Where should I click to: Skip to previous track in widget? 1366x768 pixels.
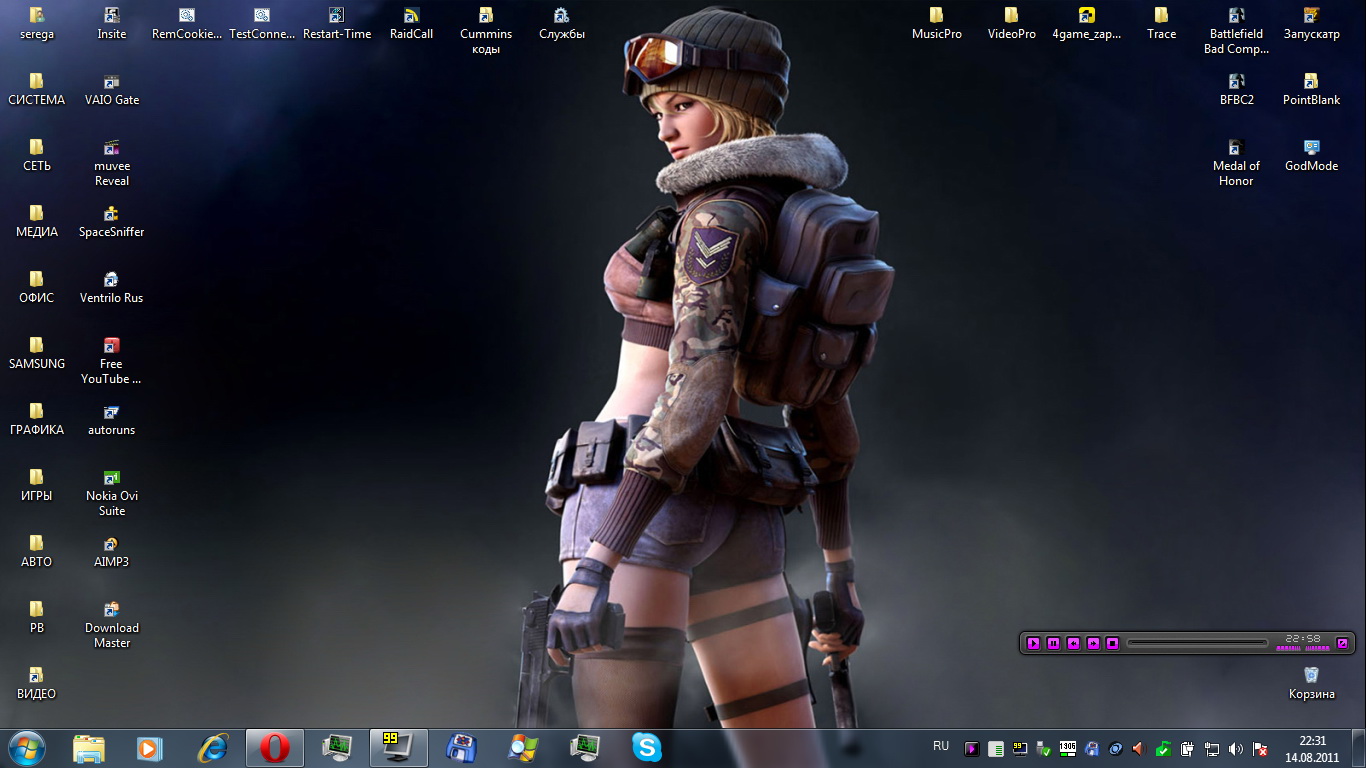(x=1073, y=643)
